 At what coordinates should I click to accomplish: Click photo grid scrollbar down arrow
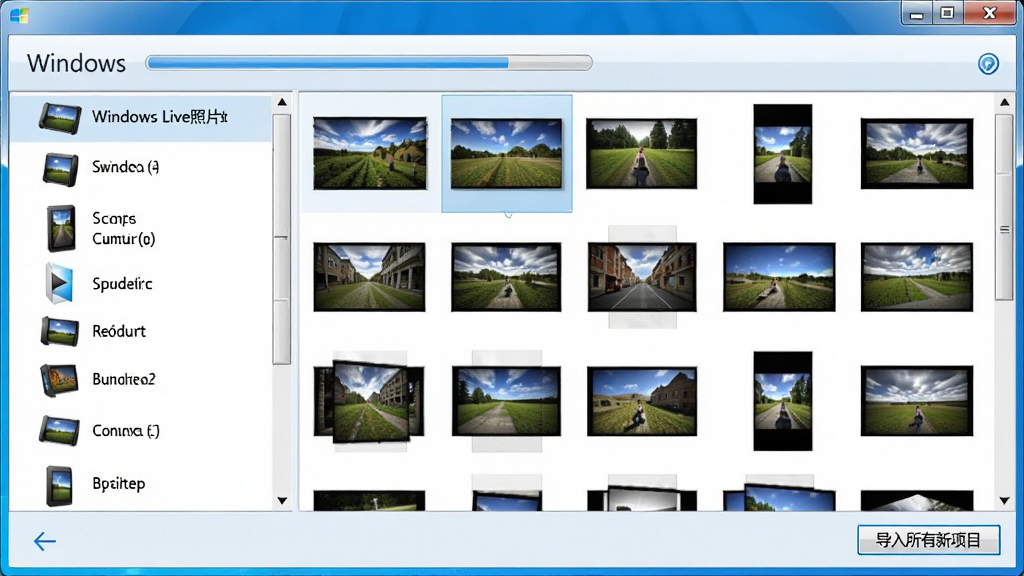click(1004, 501)
